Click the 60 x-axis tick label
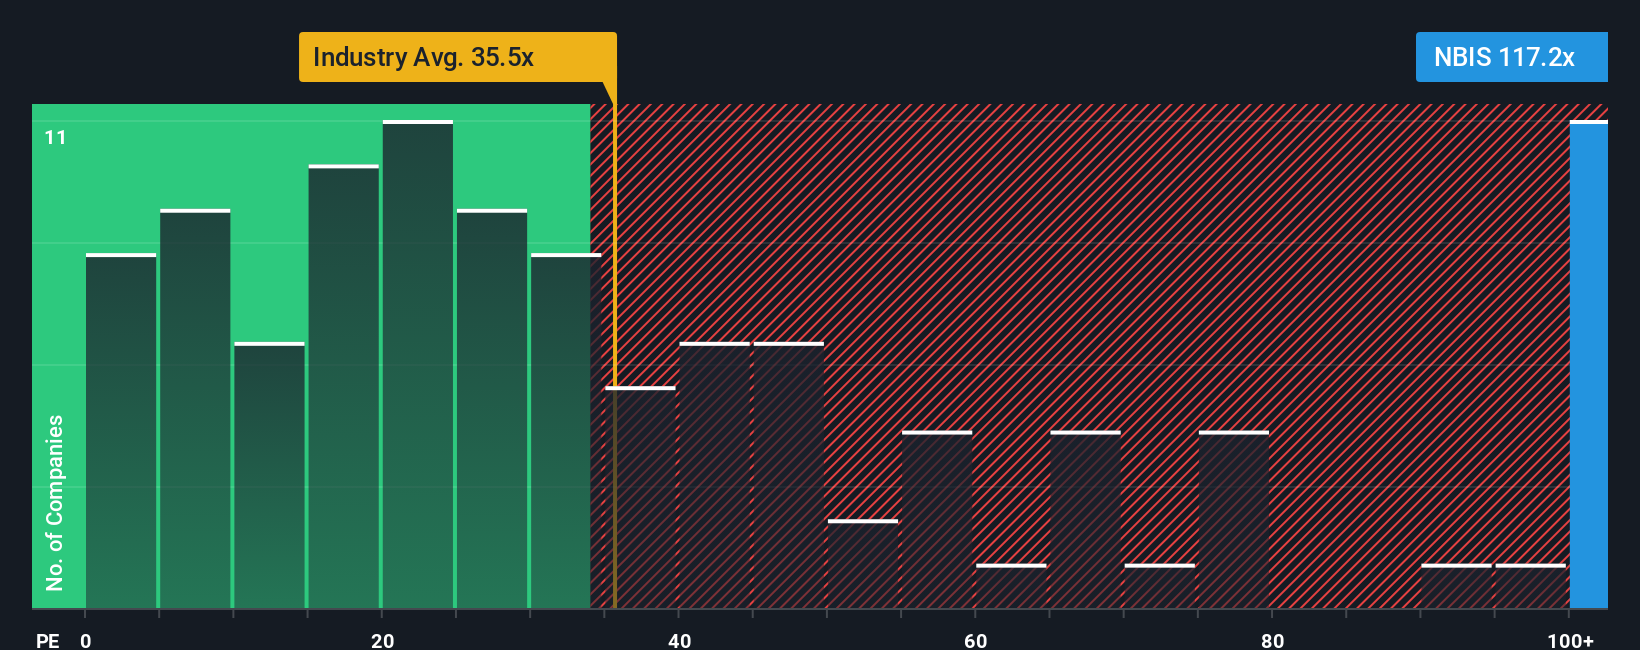1640x650 pixels. pos(976,640)
